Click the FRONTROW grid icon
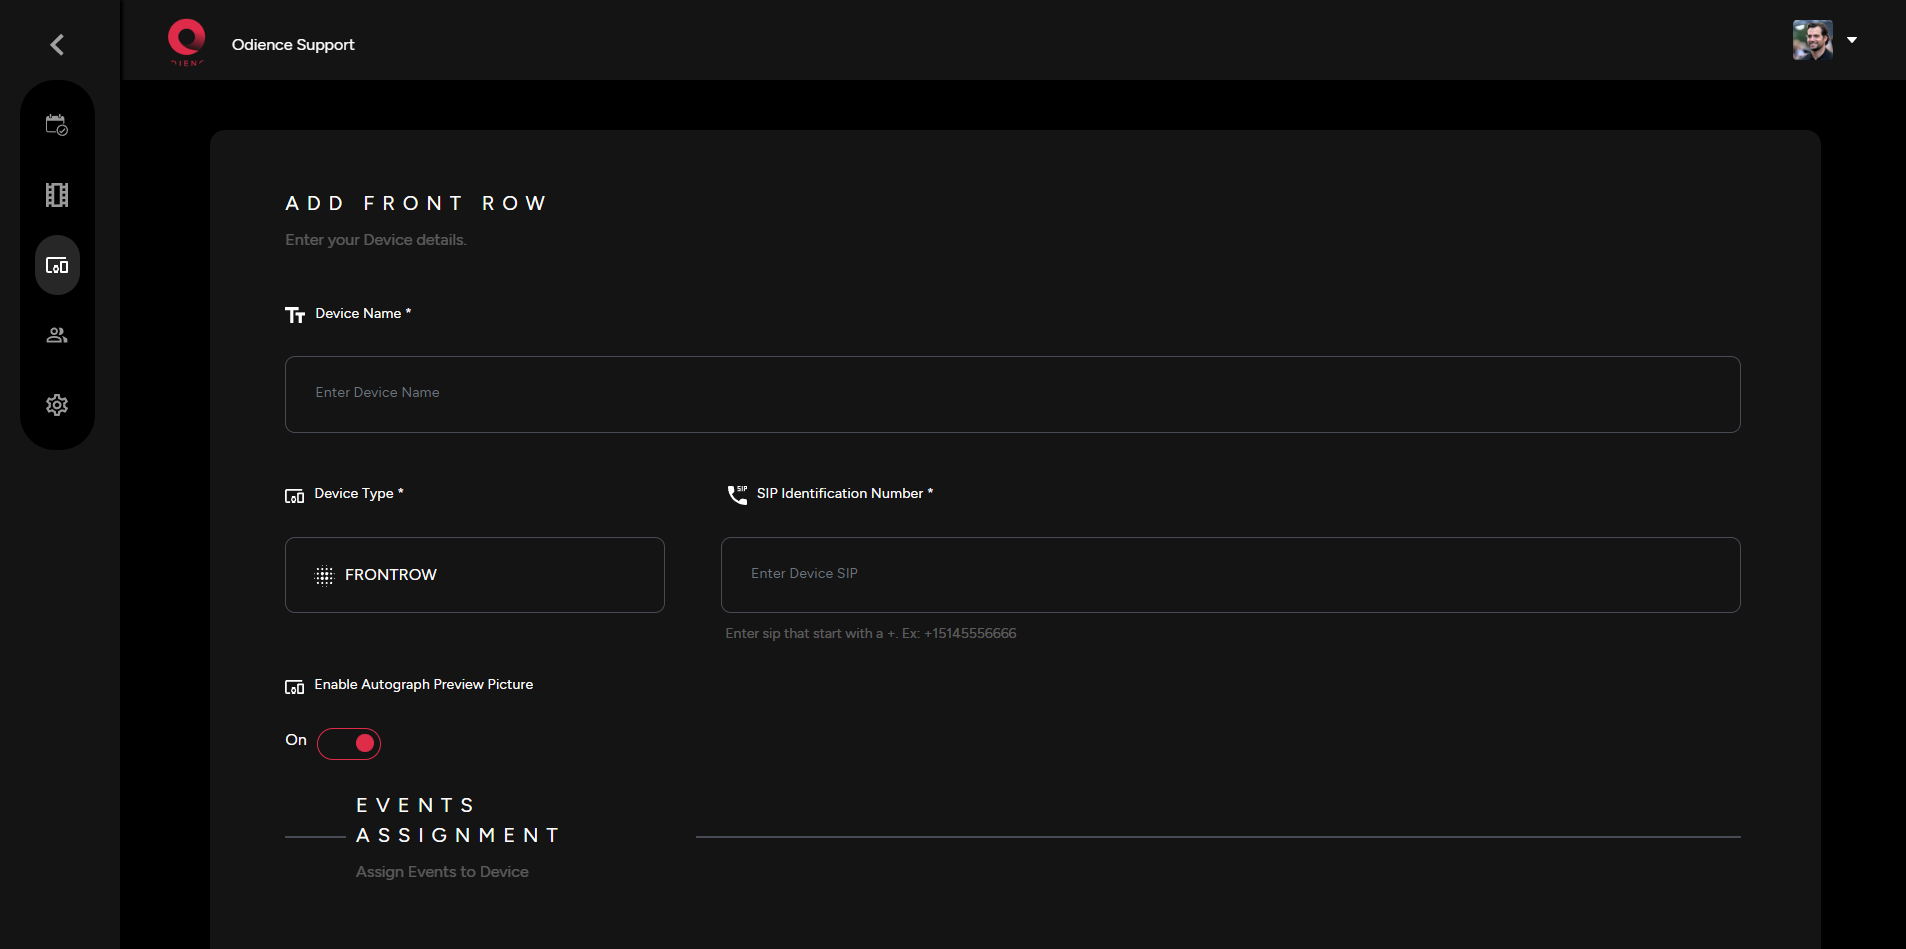The image size is (1906, 949). tap(324, 575)
